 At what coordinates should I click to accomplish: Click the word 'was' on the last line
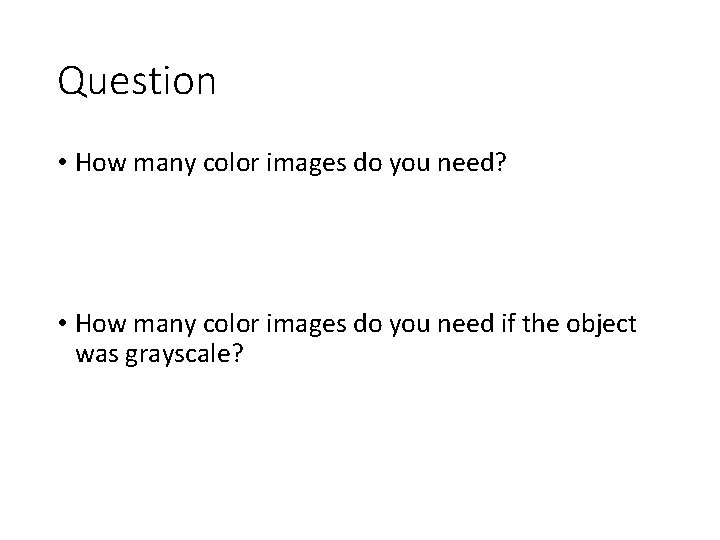(97, 354)
